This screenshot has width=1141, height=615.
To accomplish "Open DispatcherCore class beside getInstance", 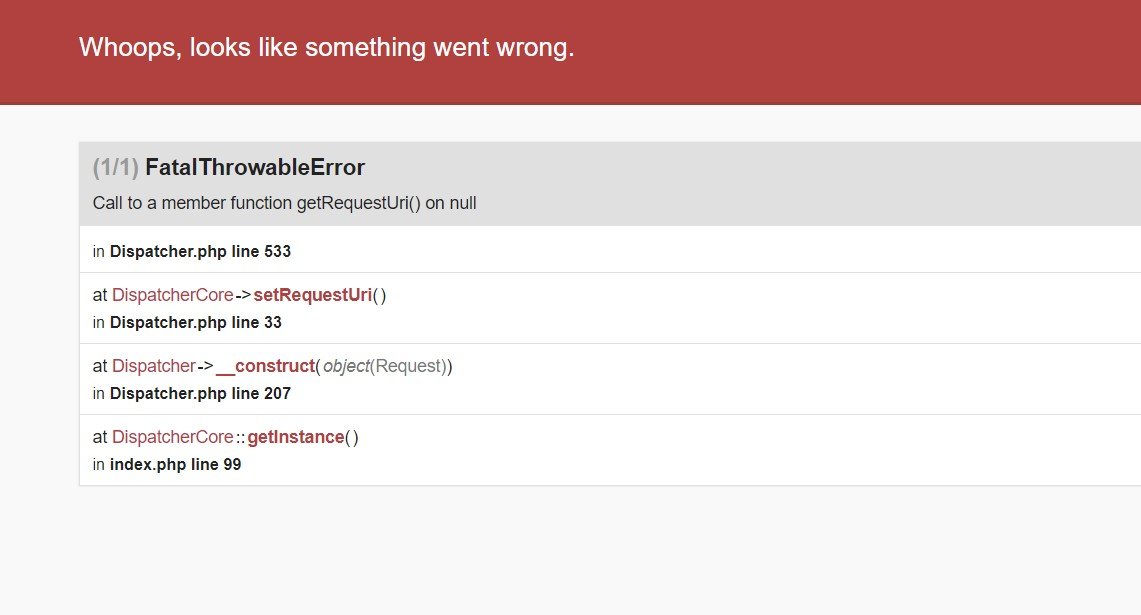I will [172, 437].
